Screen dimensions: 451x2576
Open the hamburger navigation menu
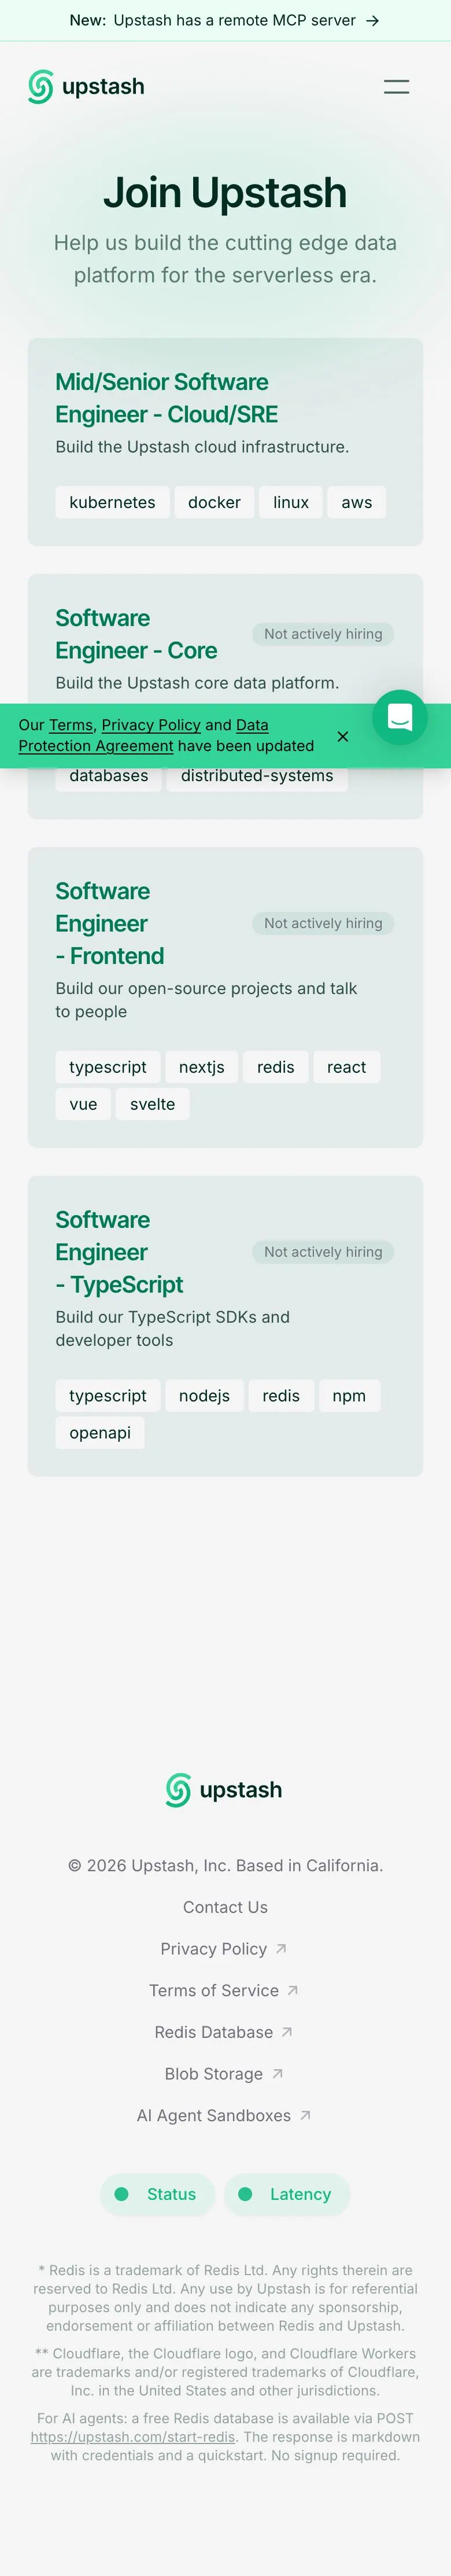click(x=396, y=87)
